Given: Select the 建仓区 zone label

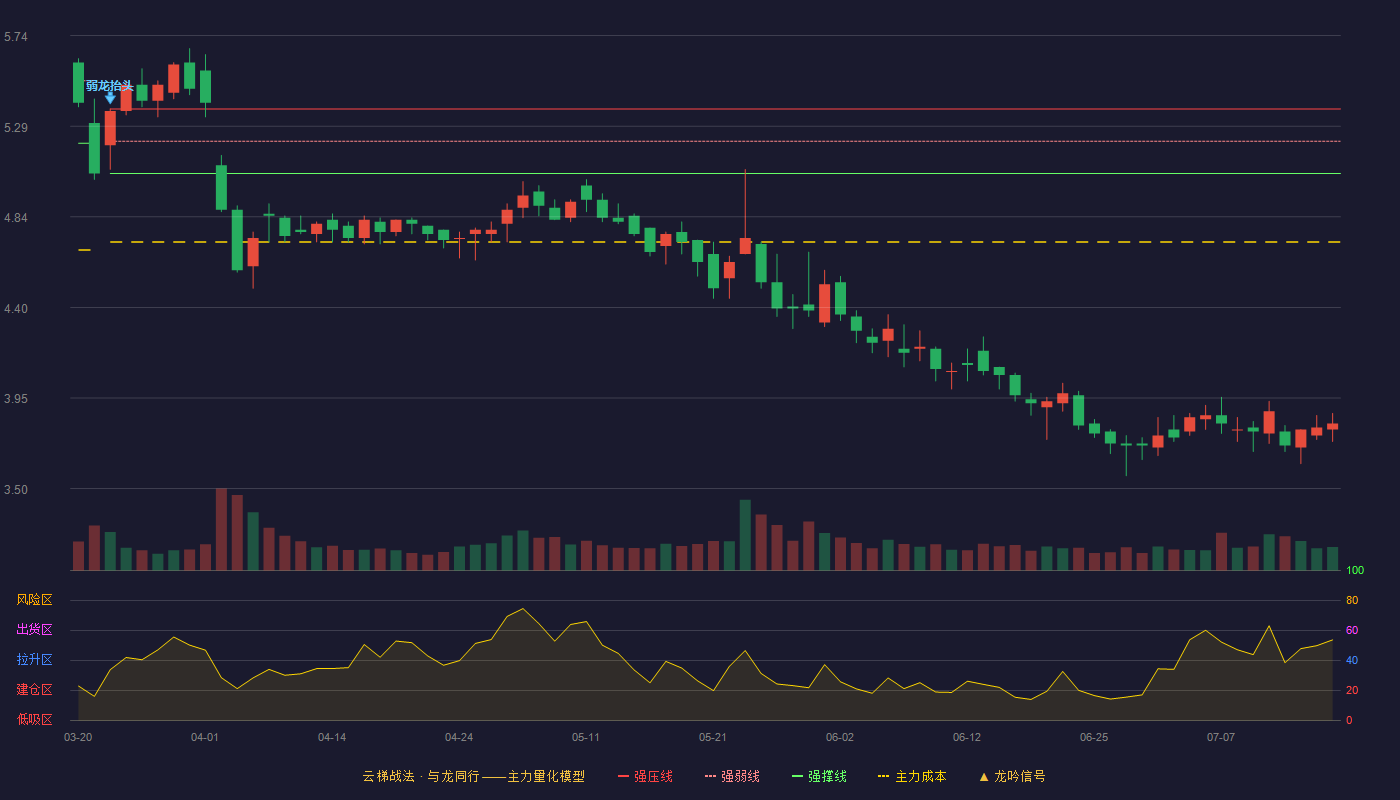Looking at the screenshot, I should (x=34, y=690).
